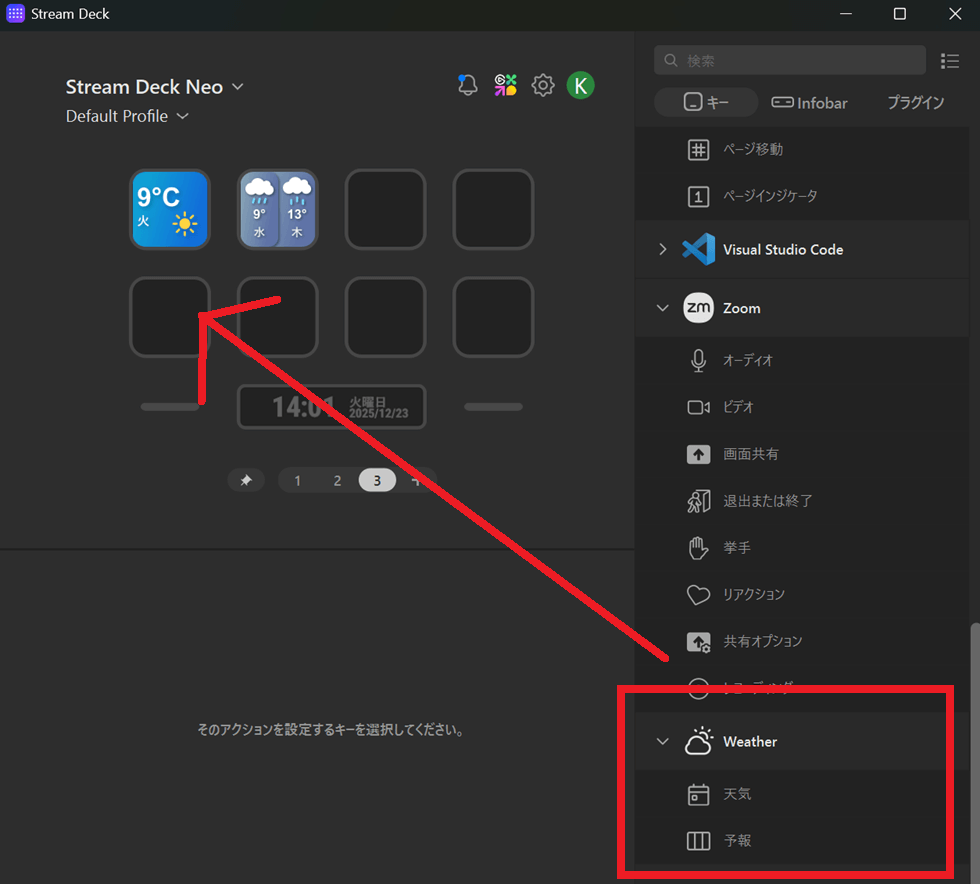Screen dimensions: 980x884
Task: Toggle the action list view icon
Action: [949, 61]
